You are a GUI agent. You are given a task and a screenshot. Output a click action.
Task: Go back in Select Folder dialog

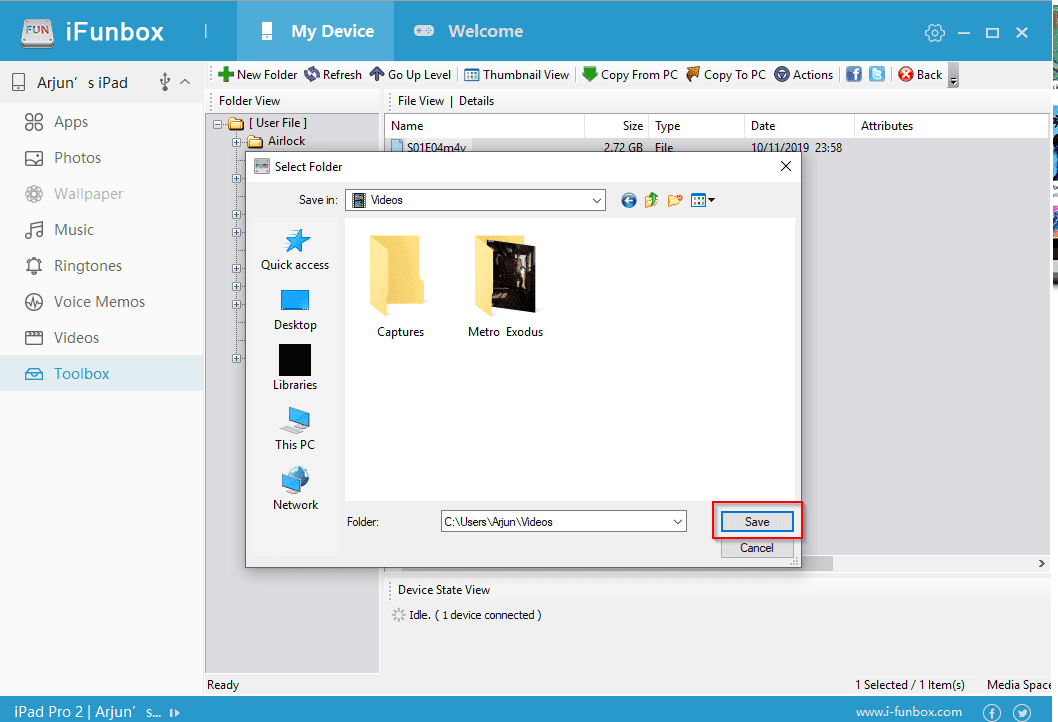click(x=629, y=200)
